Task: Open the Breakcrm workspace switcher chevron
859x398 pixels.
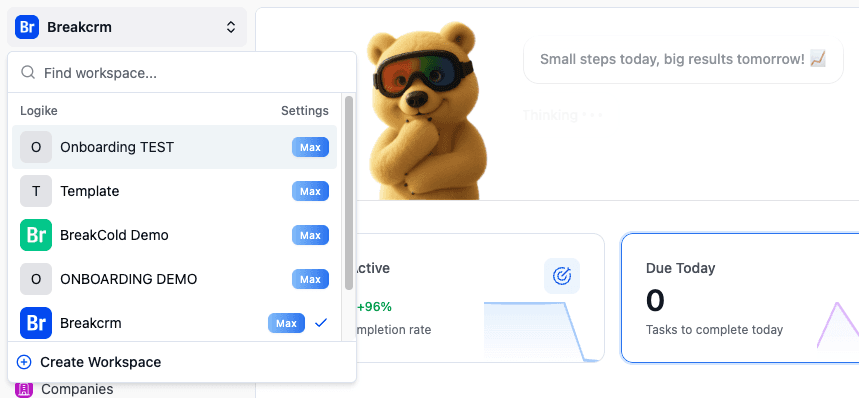Action: click(x=231, y=27)
